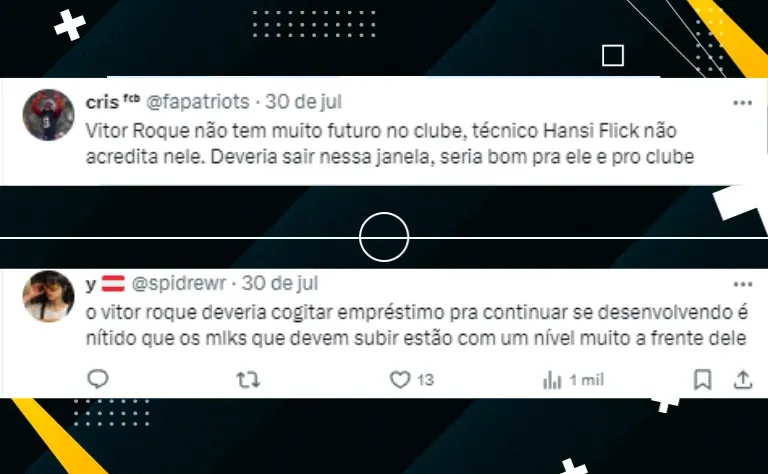This screenshot has width=768, height=474.
Task: Open more options on cris's tweet
Action: pyautogui.click(x=743, y=103)
